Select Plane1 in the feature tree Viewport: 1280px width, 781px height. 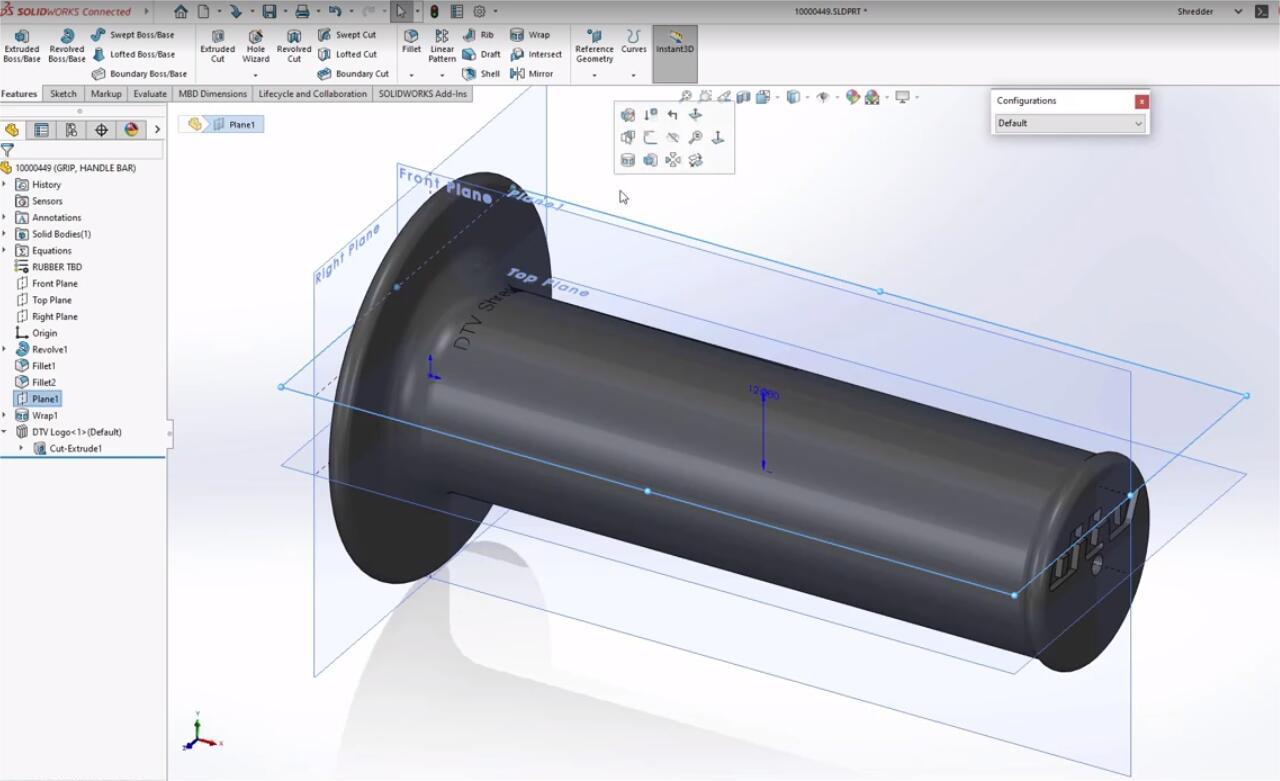[x=43, y=398]
